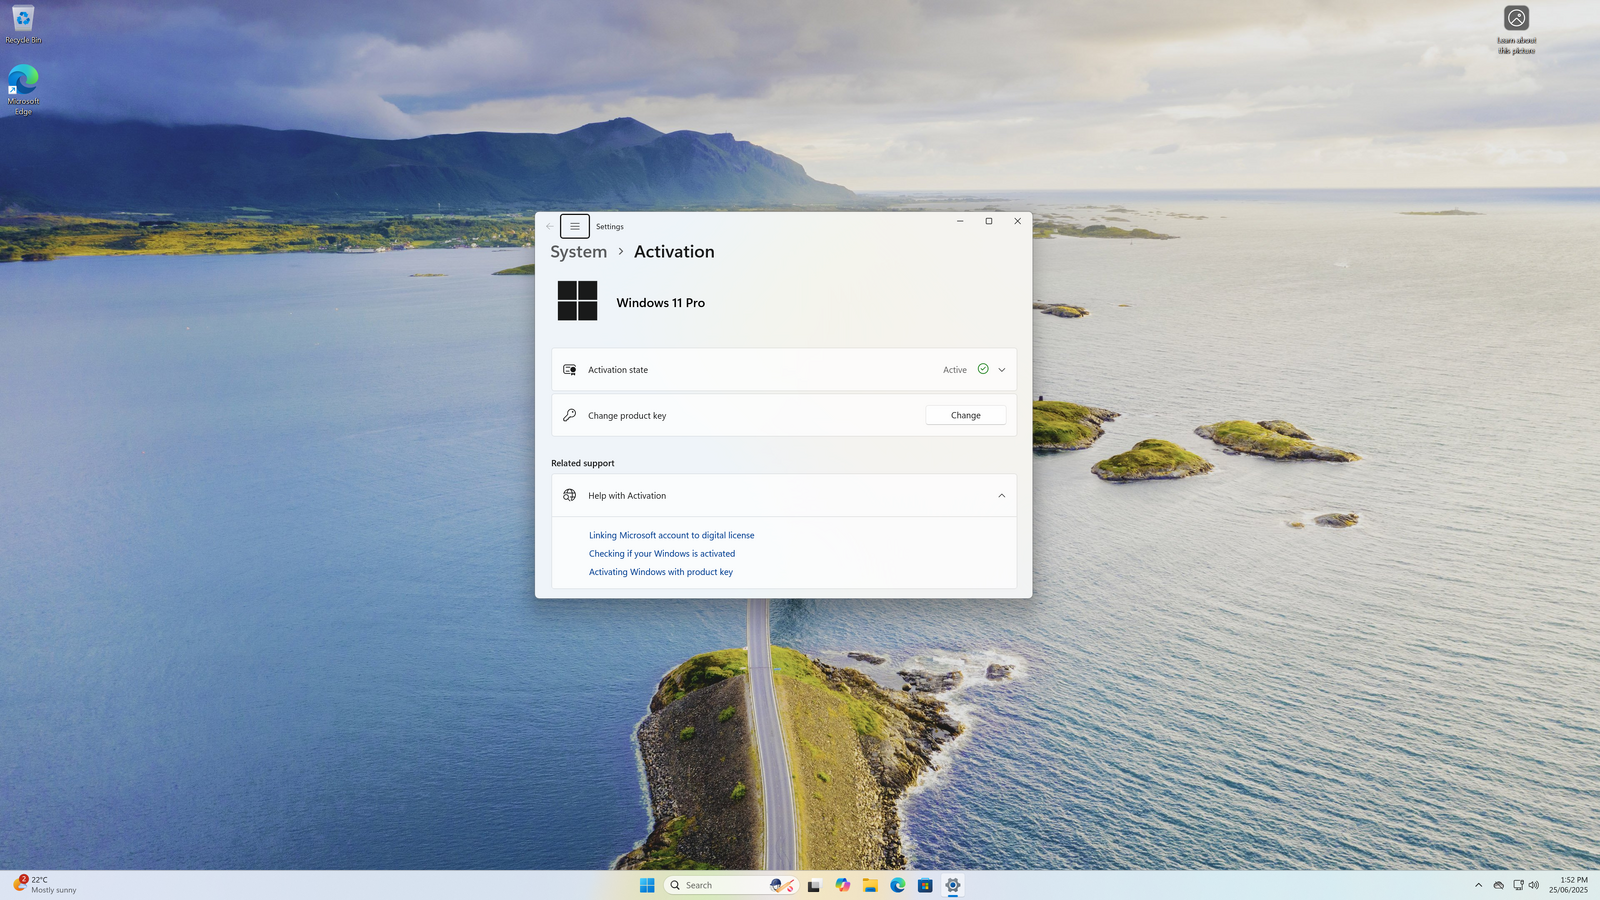Open Activating Windows with product key link
The width and height of the screenshot is (1600, 900).
pyautogui.click(x=661, y=572)
